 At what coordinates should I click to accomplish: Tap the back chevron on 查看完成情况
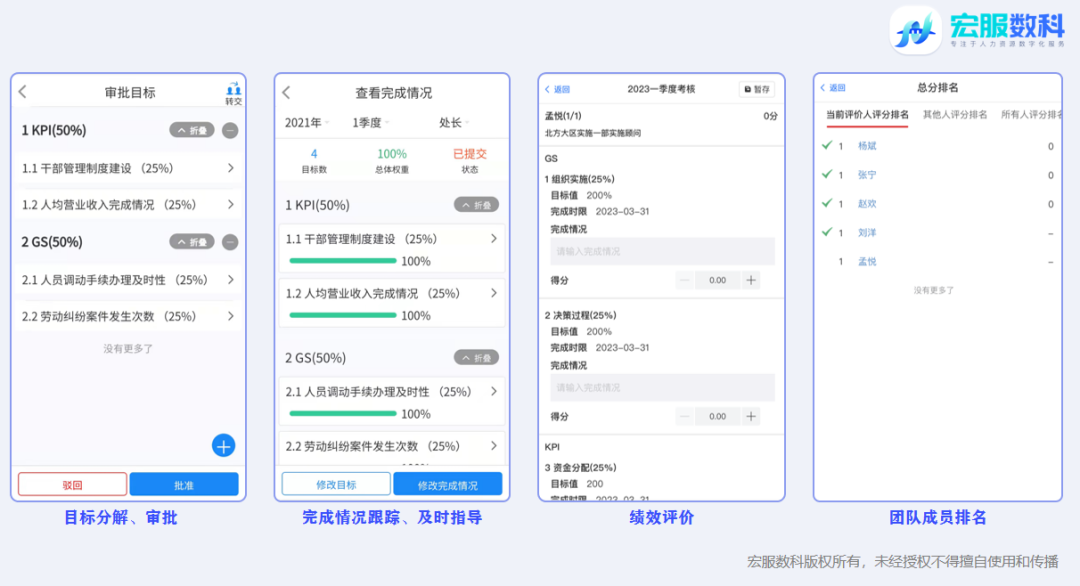[x=285, y=90]
